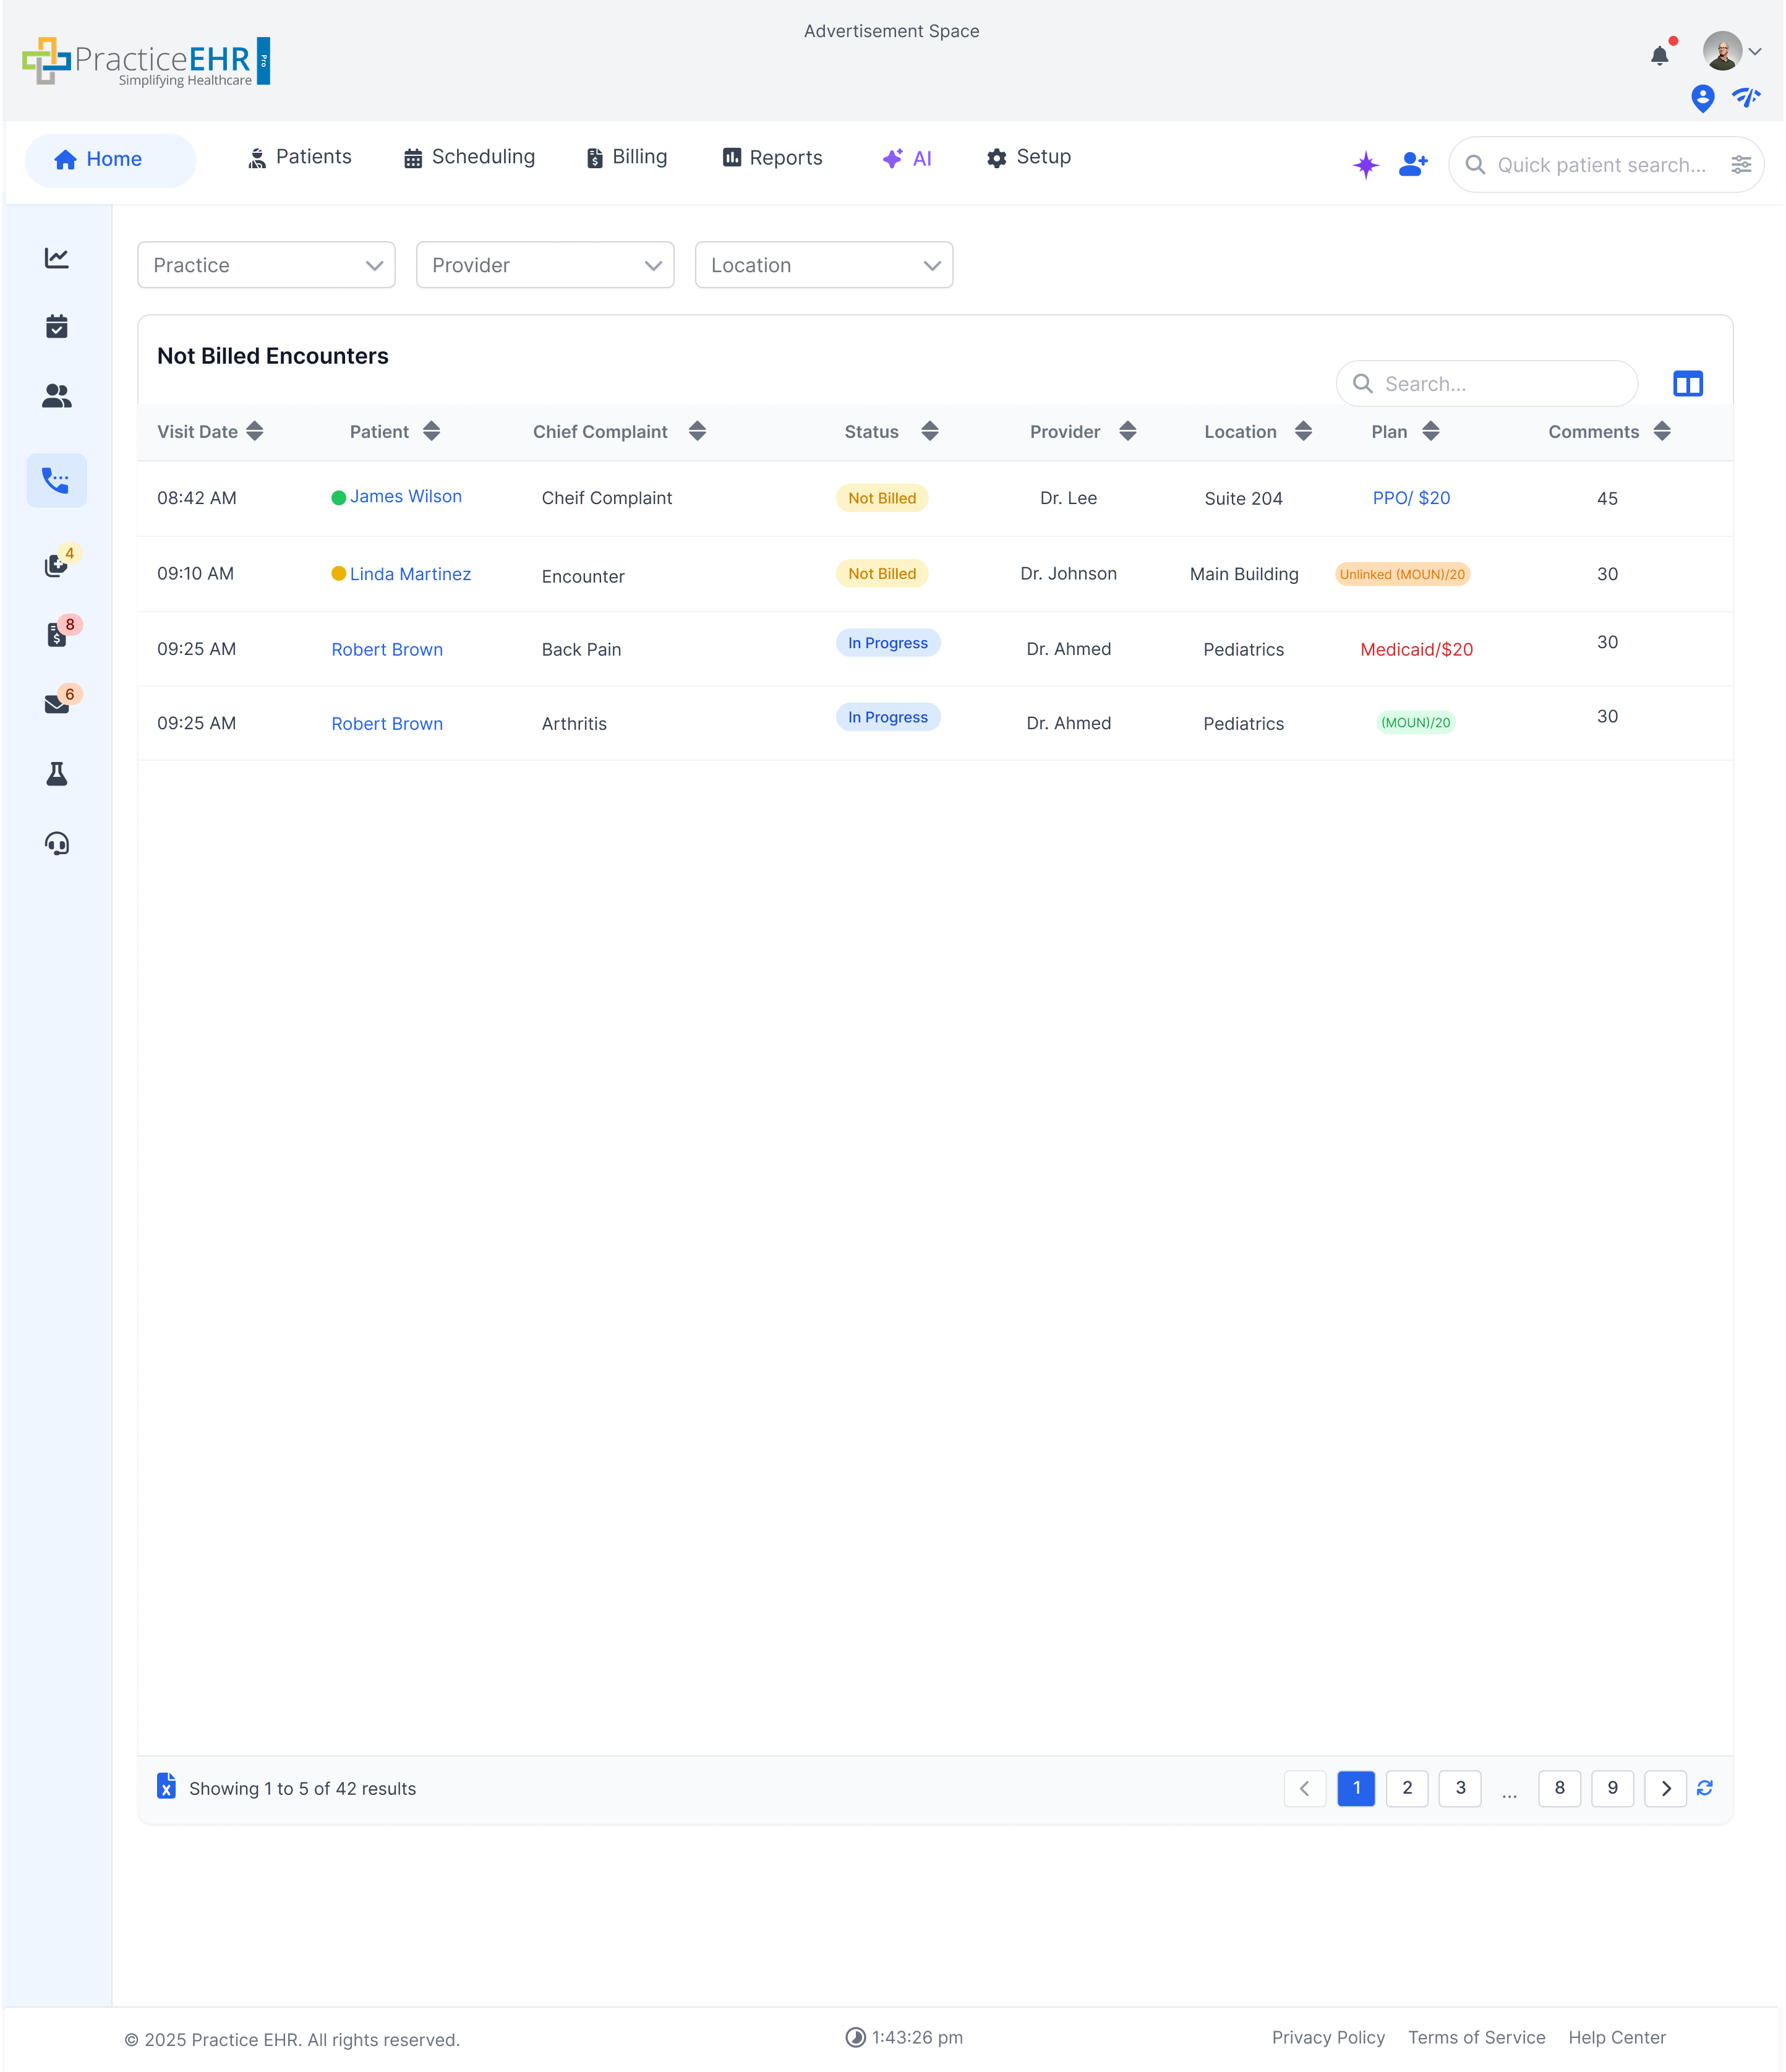Open the mail inbox sidebar icon
1786x2072 pixels.
coord(57,704)
